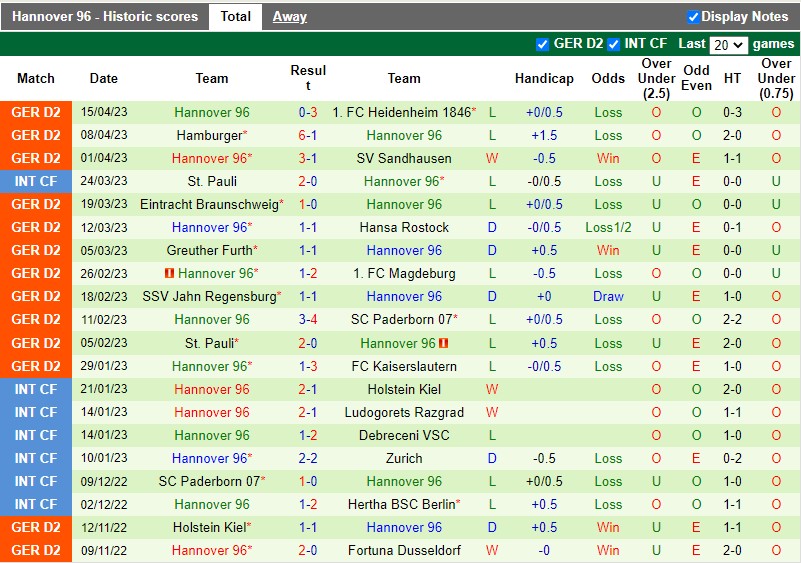Click the Handicap column header
Image resolution: width=801 pixels, height=563 pixels.
click(x=544, y=78)
